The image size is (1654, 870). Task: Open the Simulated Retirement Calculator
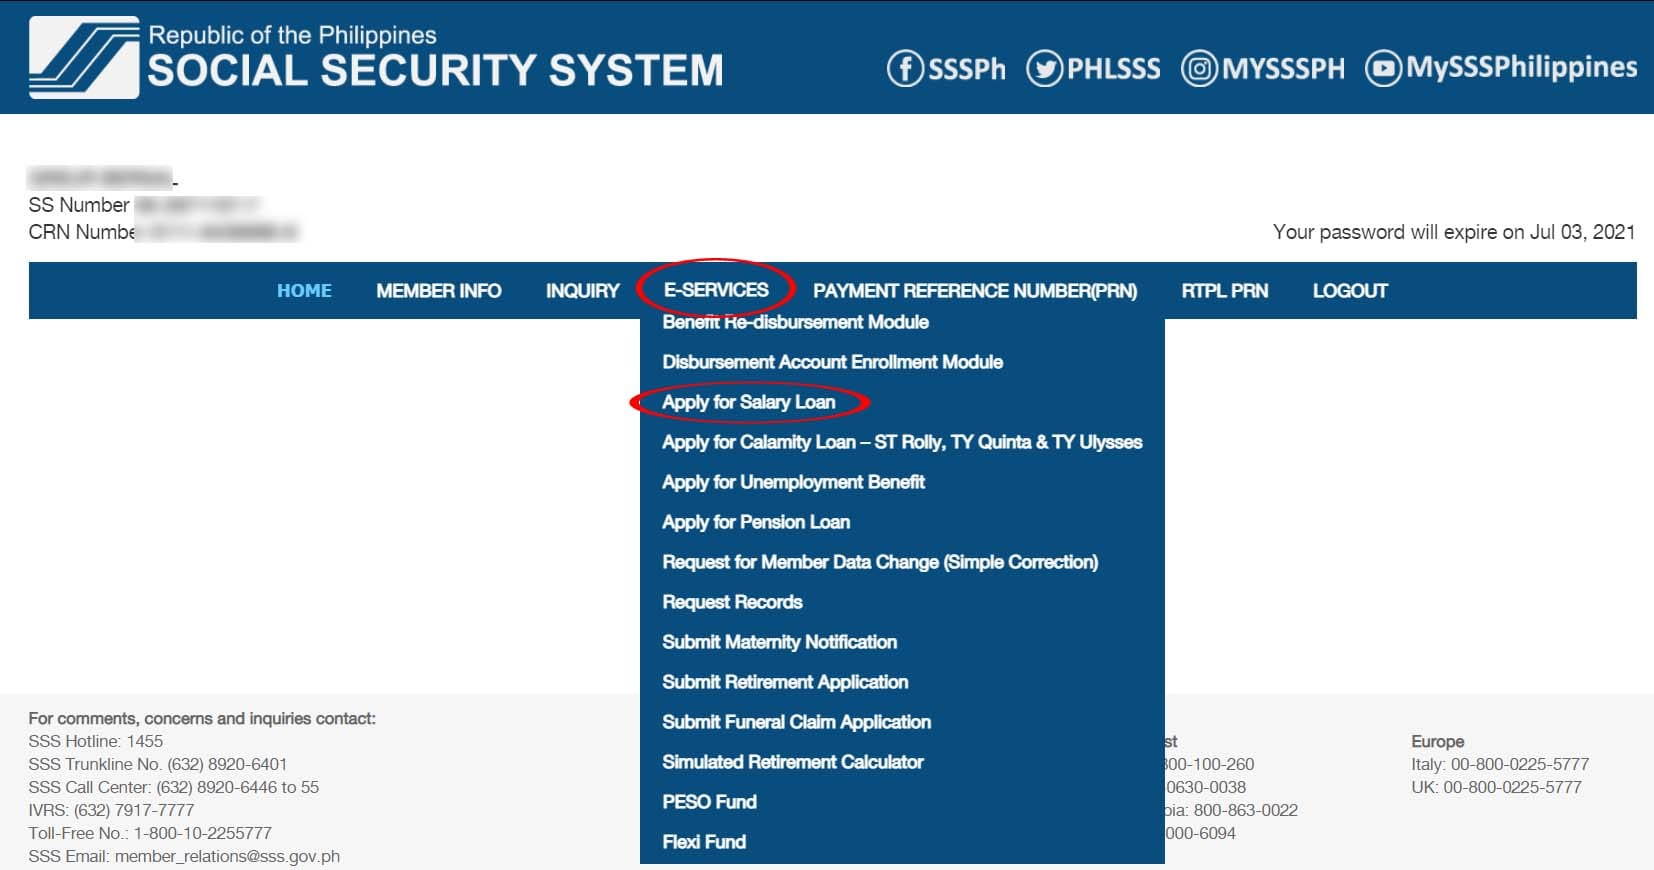(x=793, y=762)
